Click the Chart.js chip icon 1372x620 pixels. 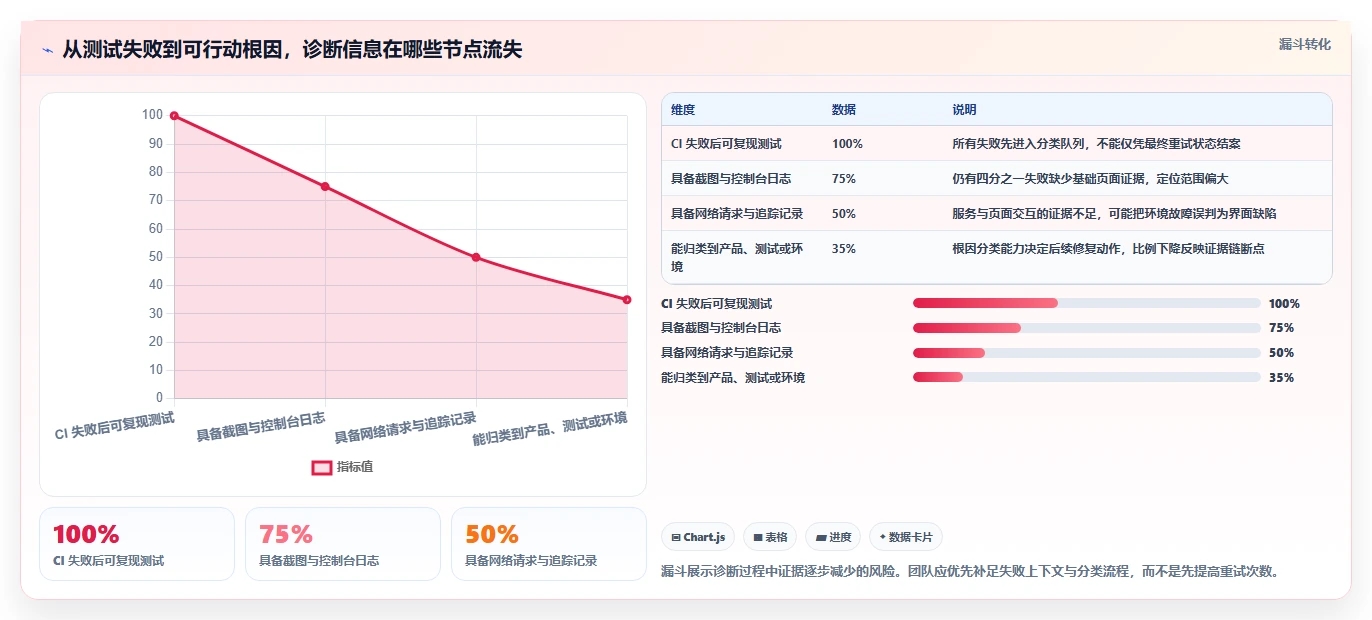(676, 537)
